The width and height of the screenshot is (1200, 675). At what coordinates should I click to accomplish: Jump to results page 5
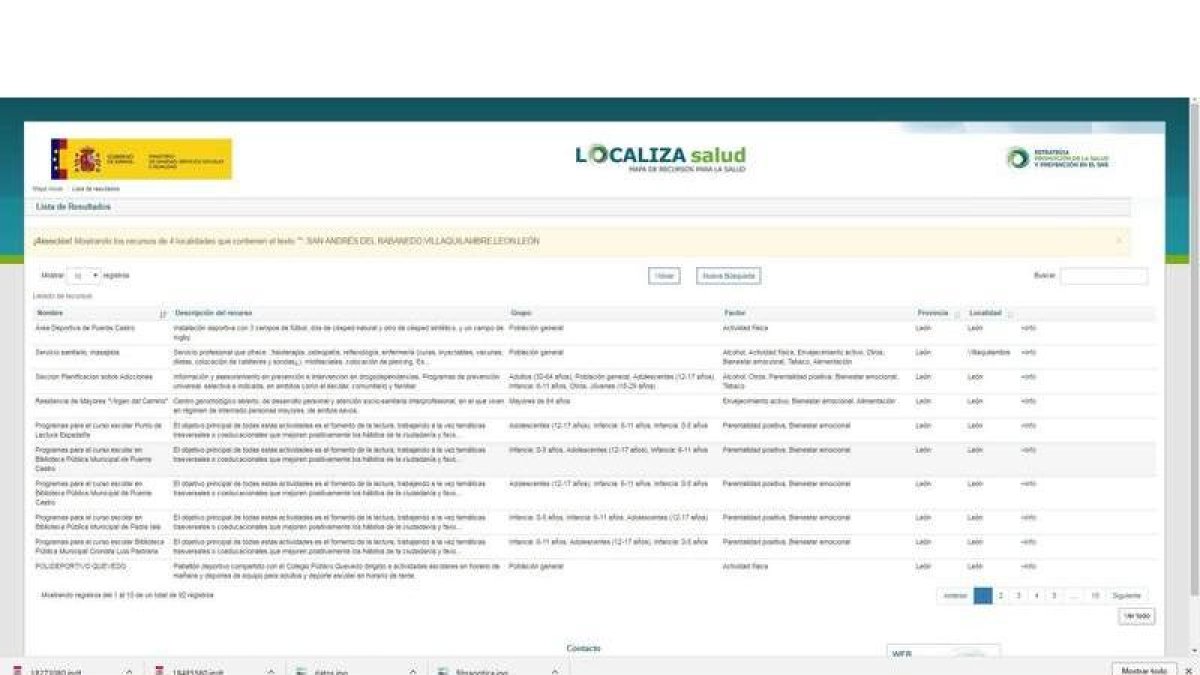click(x=1054, y=595)
